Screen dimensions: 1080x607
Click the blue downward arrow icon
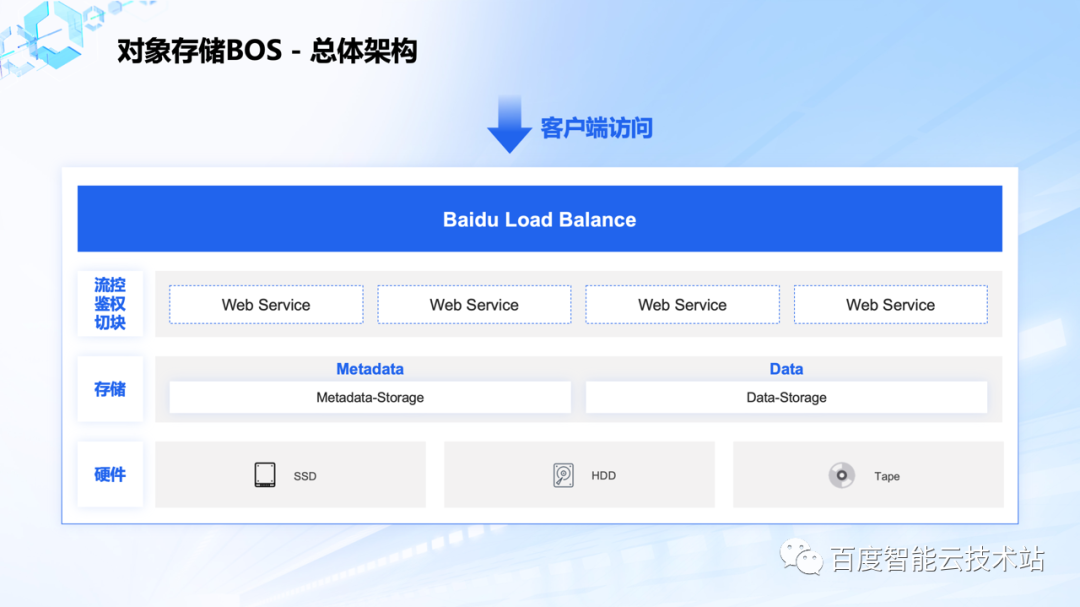[x=510, y=124]
